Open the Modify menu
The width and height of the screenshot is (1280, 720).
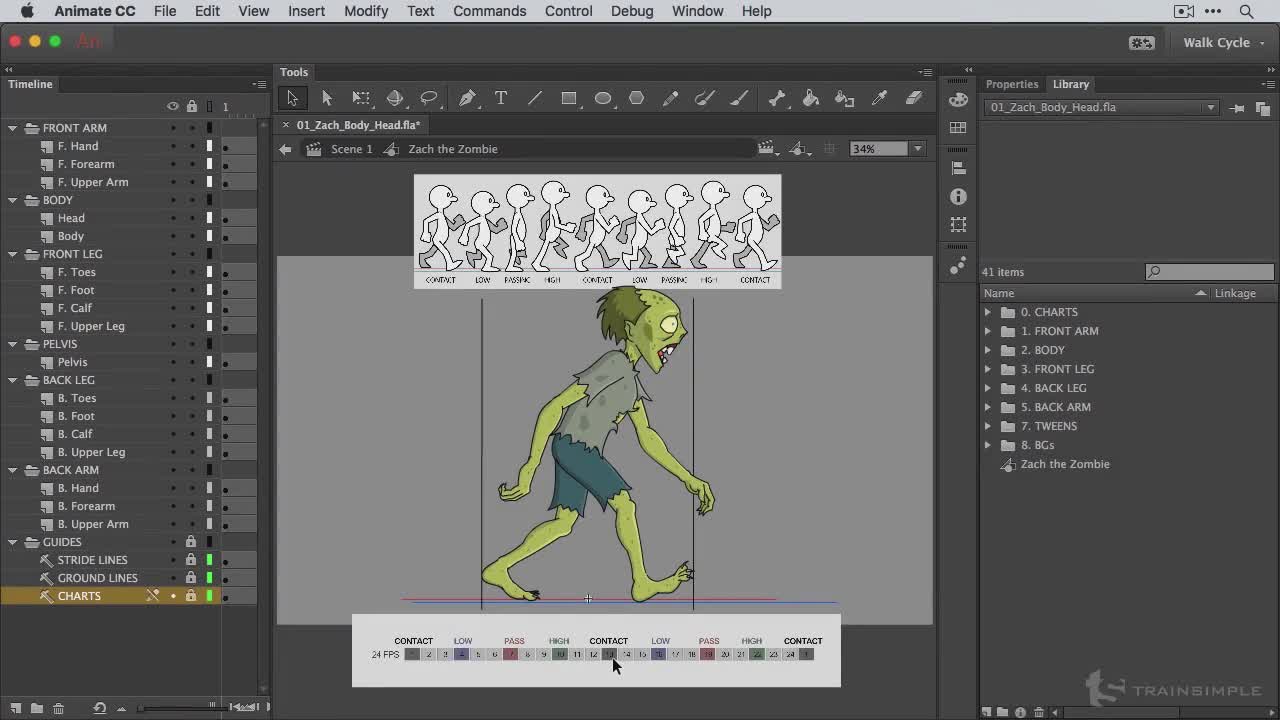point(366,11)
